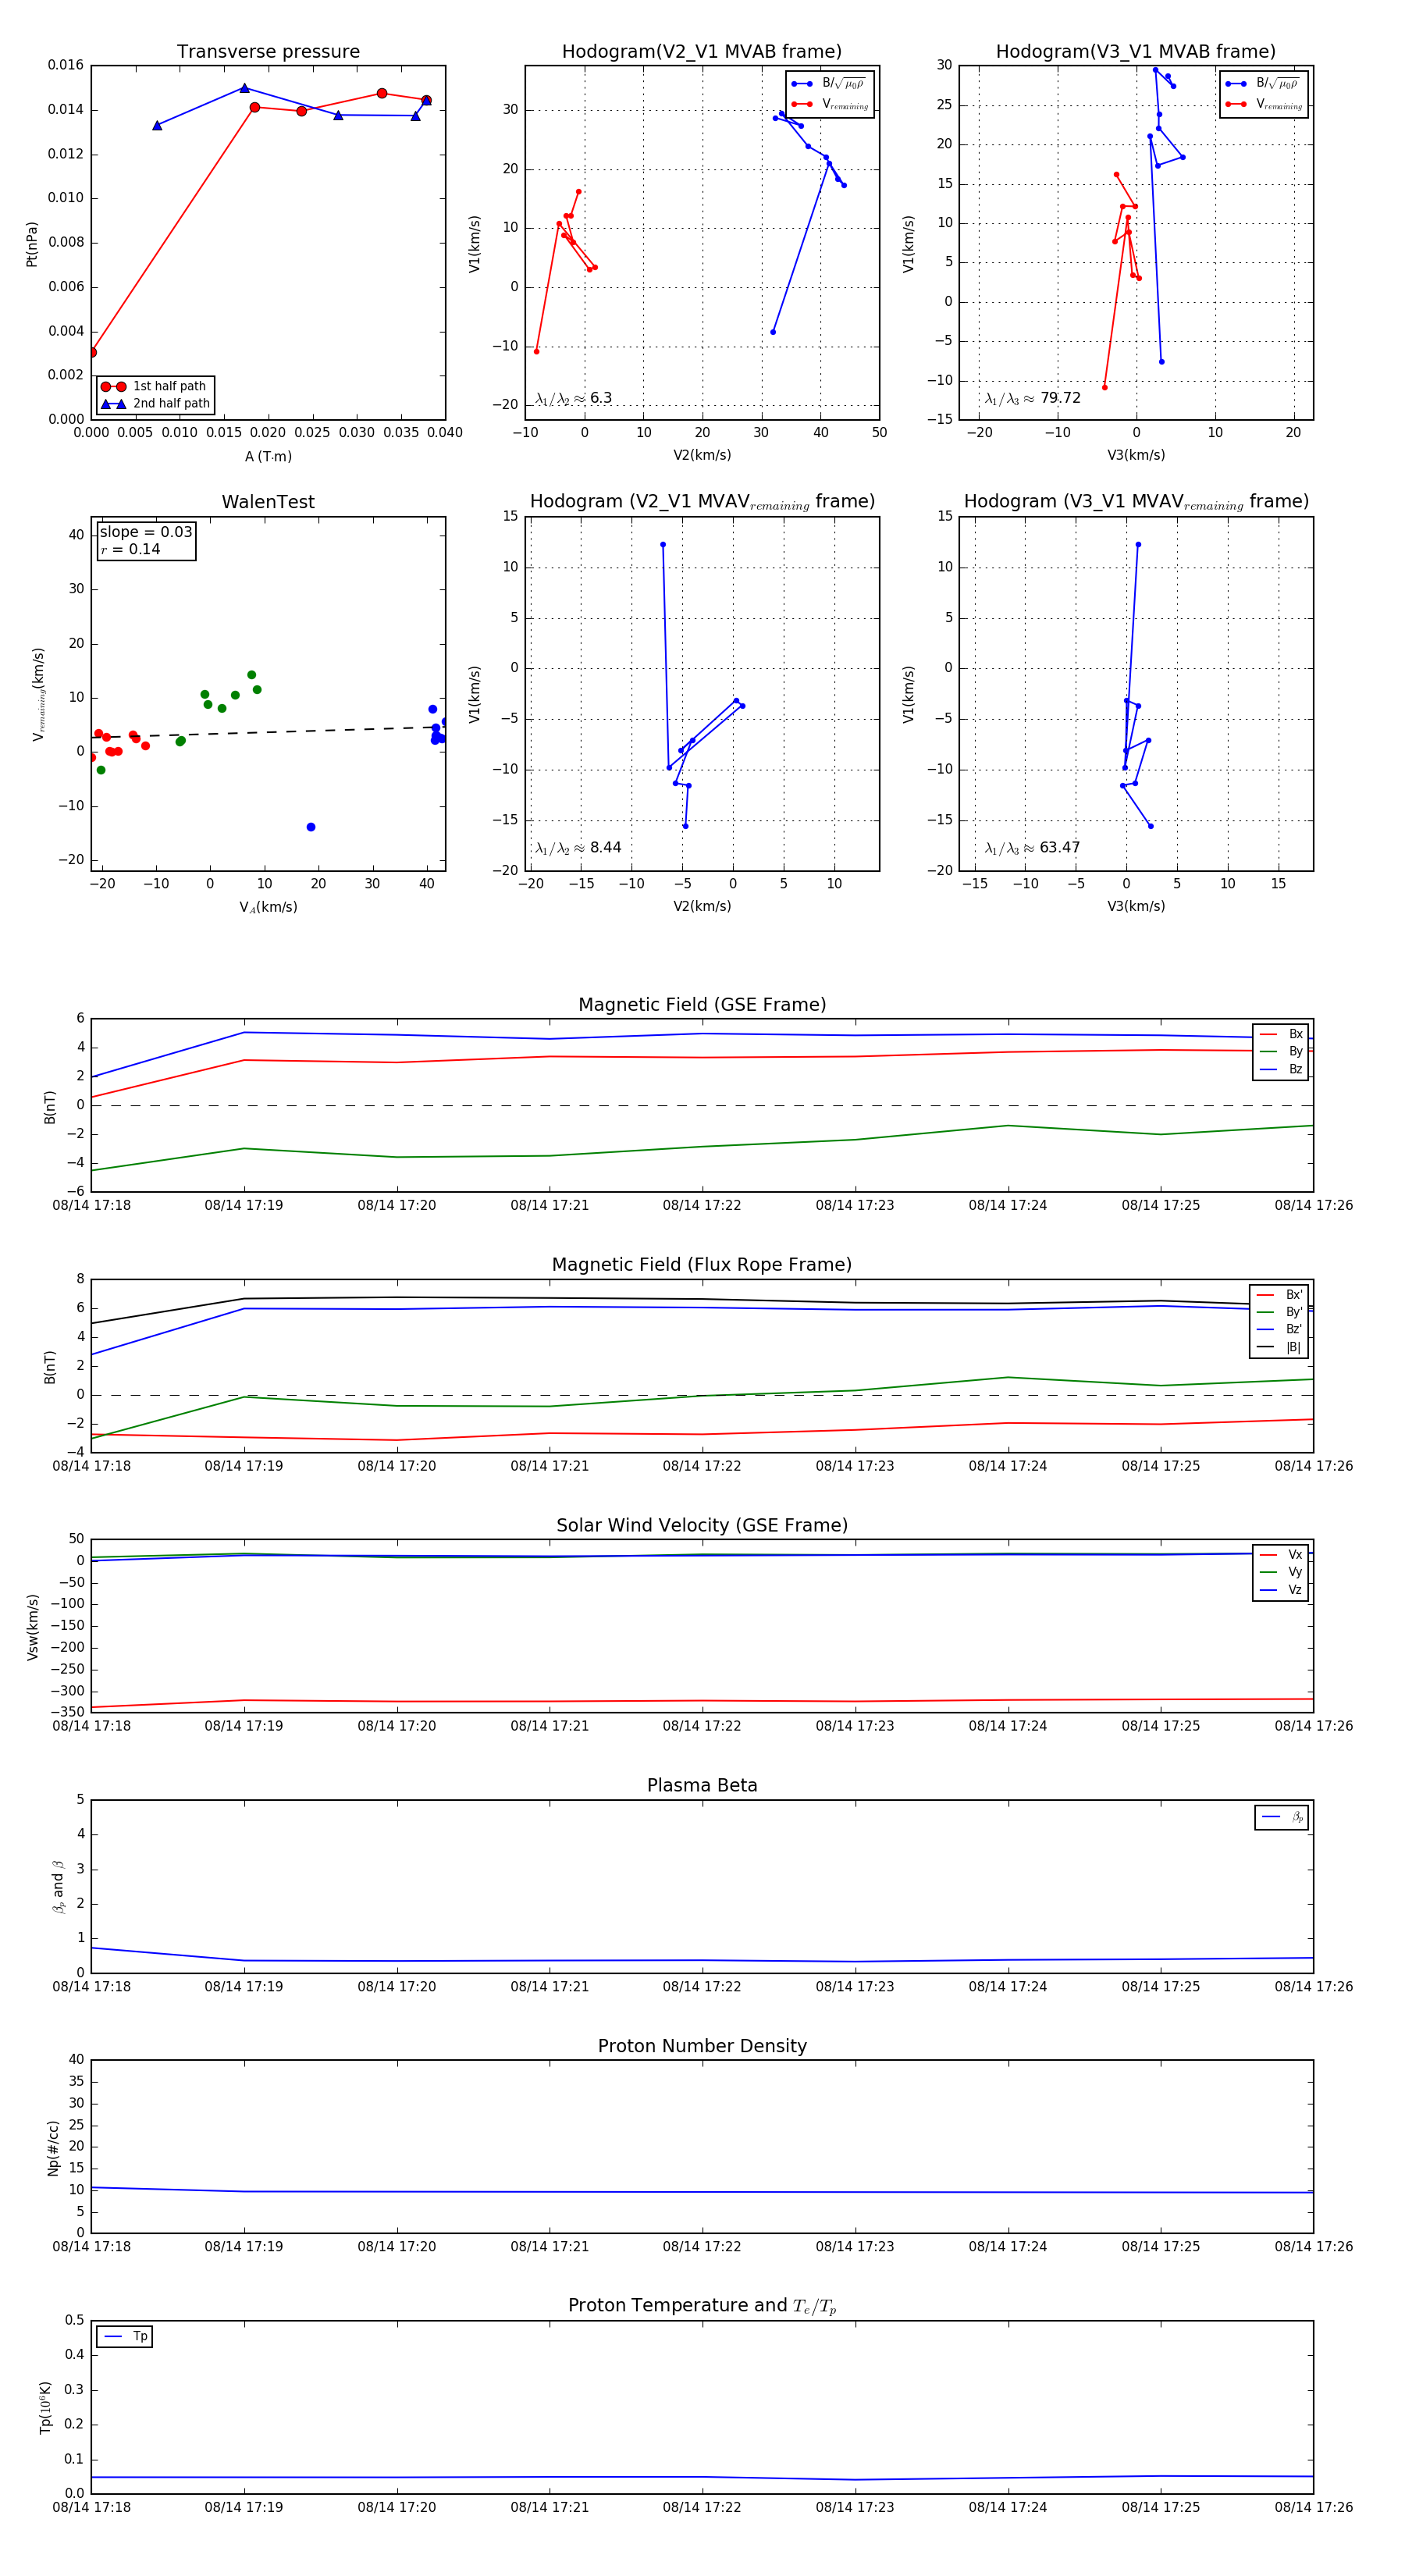Click the '-350' tick on solar wind velocity axis
The height and width of the screenshot is (2576, 1405).
click(68, 1713)
